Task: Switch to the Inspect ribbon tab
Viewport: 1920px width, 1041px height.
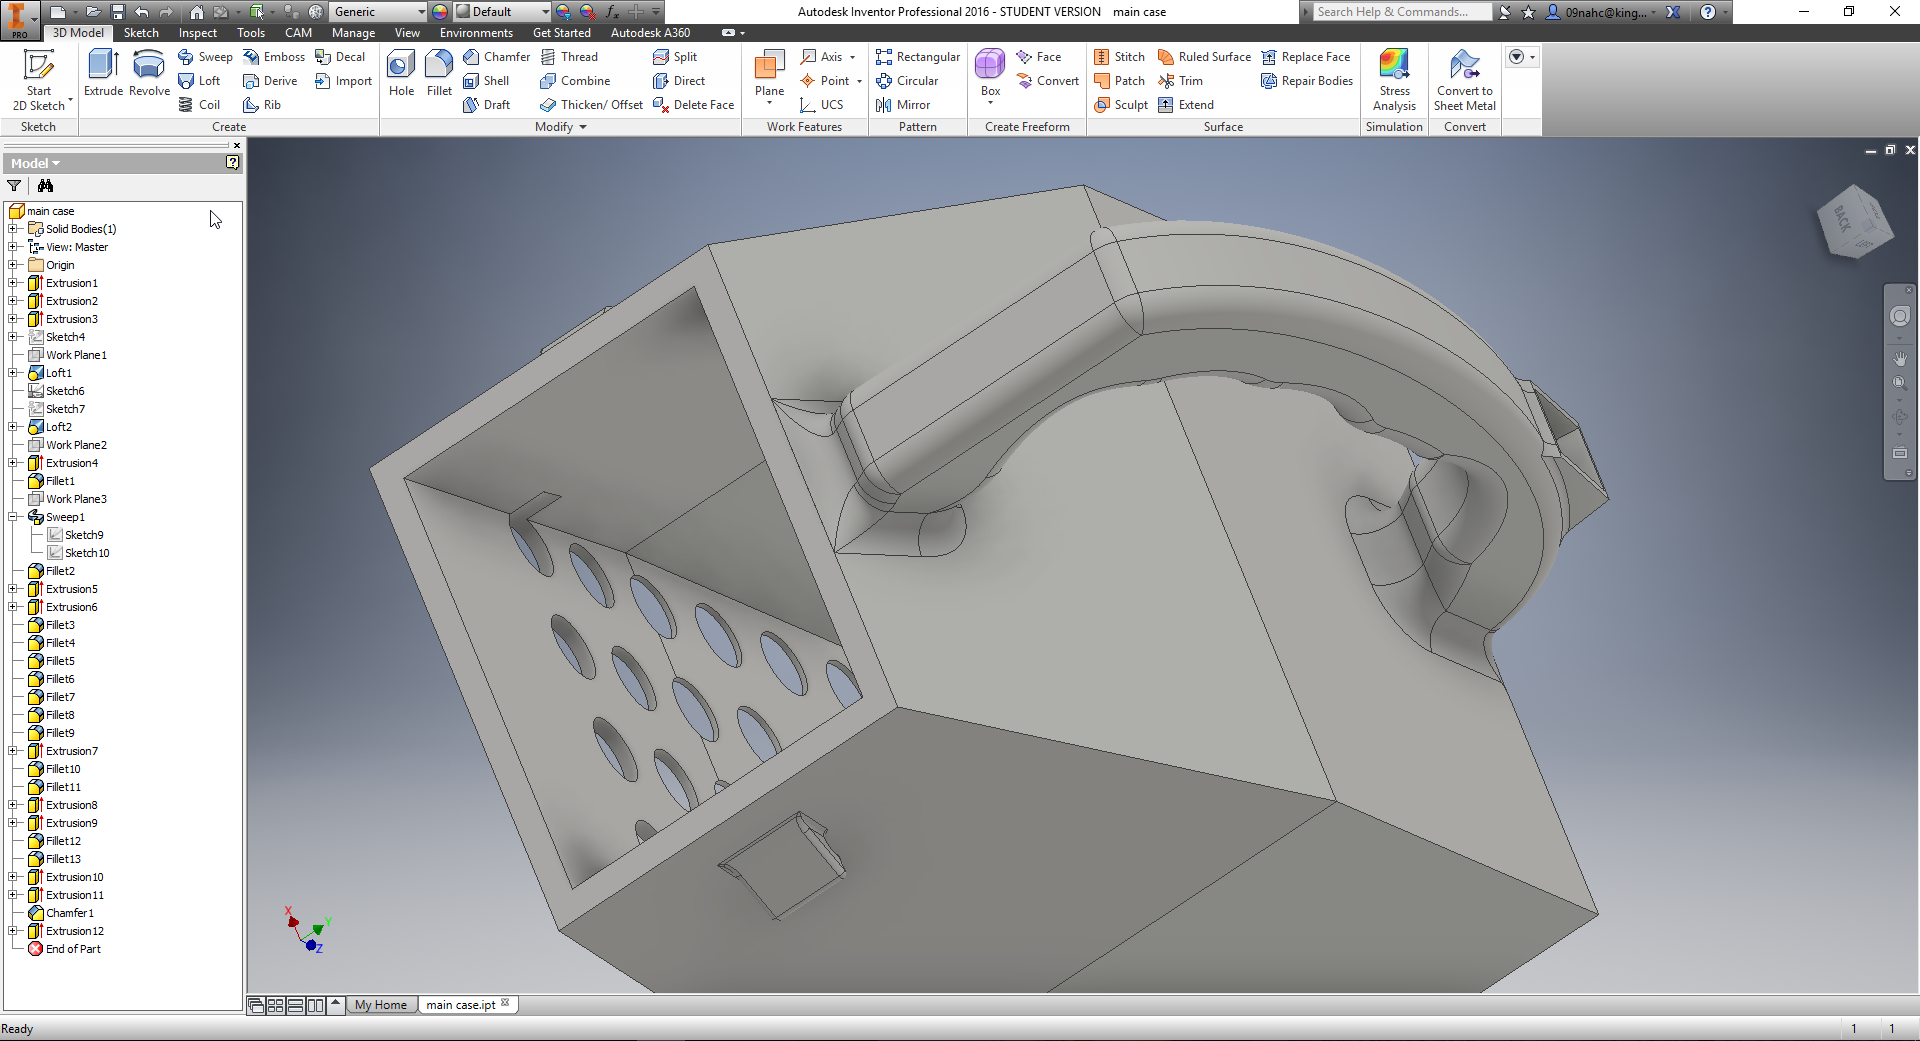Action: 197,33
